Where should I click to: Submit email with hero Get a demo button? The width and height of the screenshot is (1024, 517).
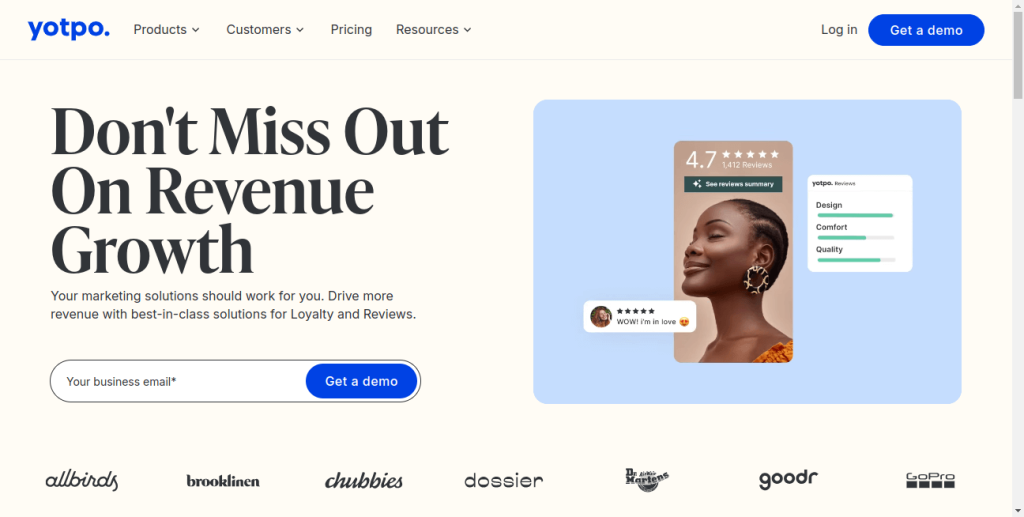point(361,381)
